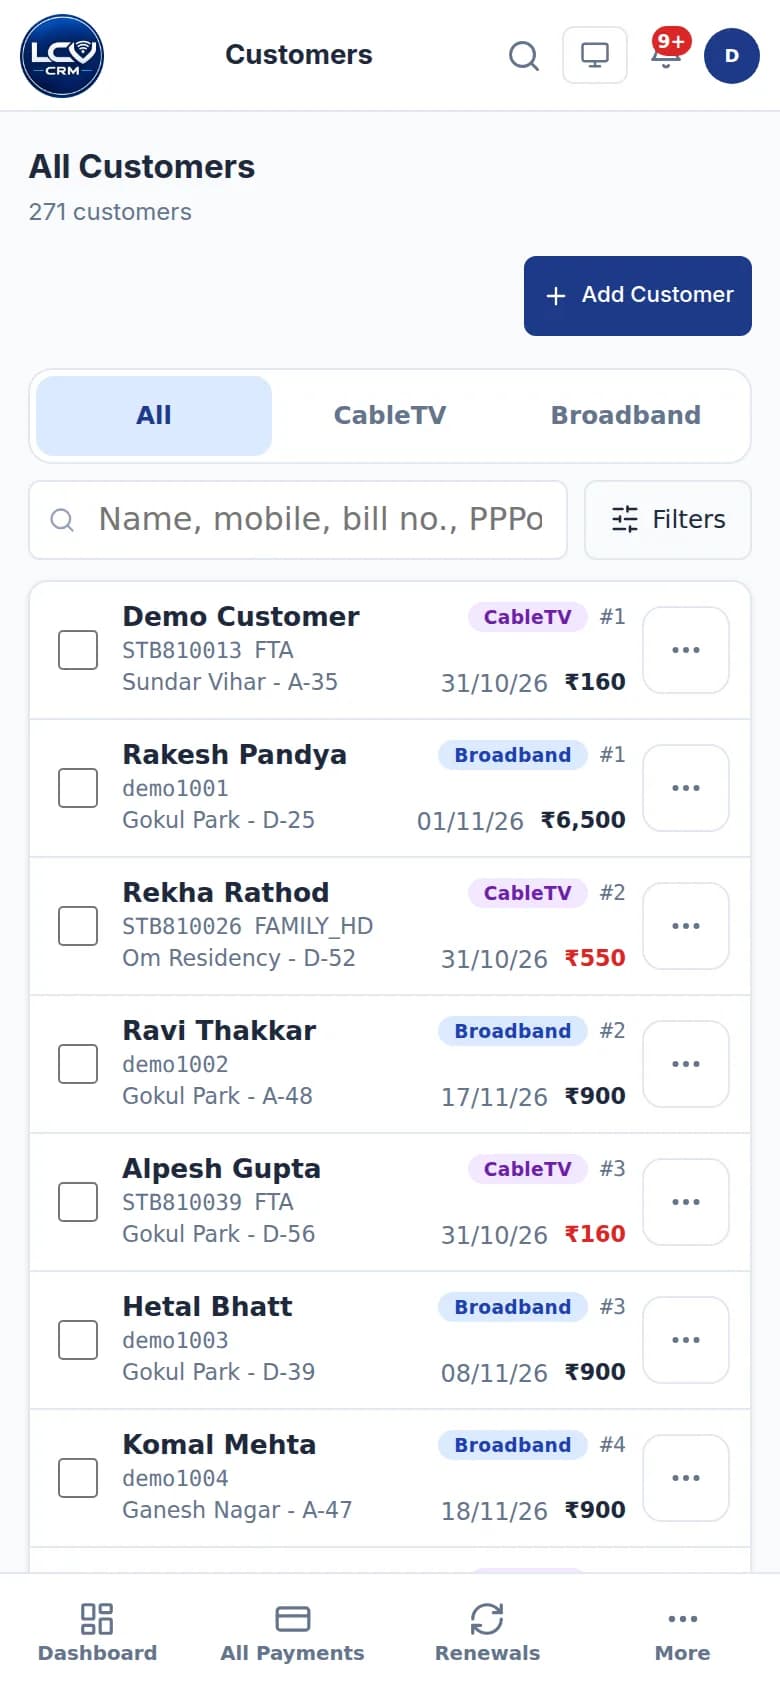
Task: Open three-dot menu for Rakesh Pandya
Action: coord(686,788)
